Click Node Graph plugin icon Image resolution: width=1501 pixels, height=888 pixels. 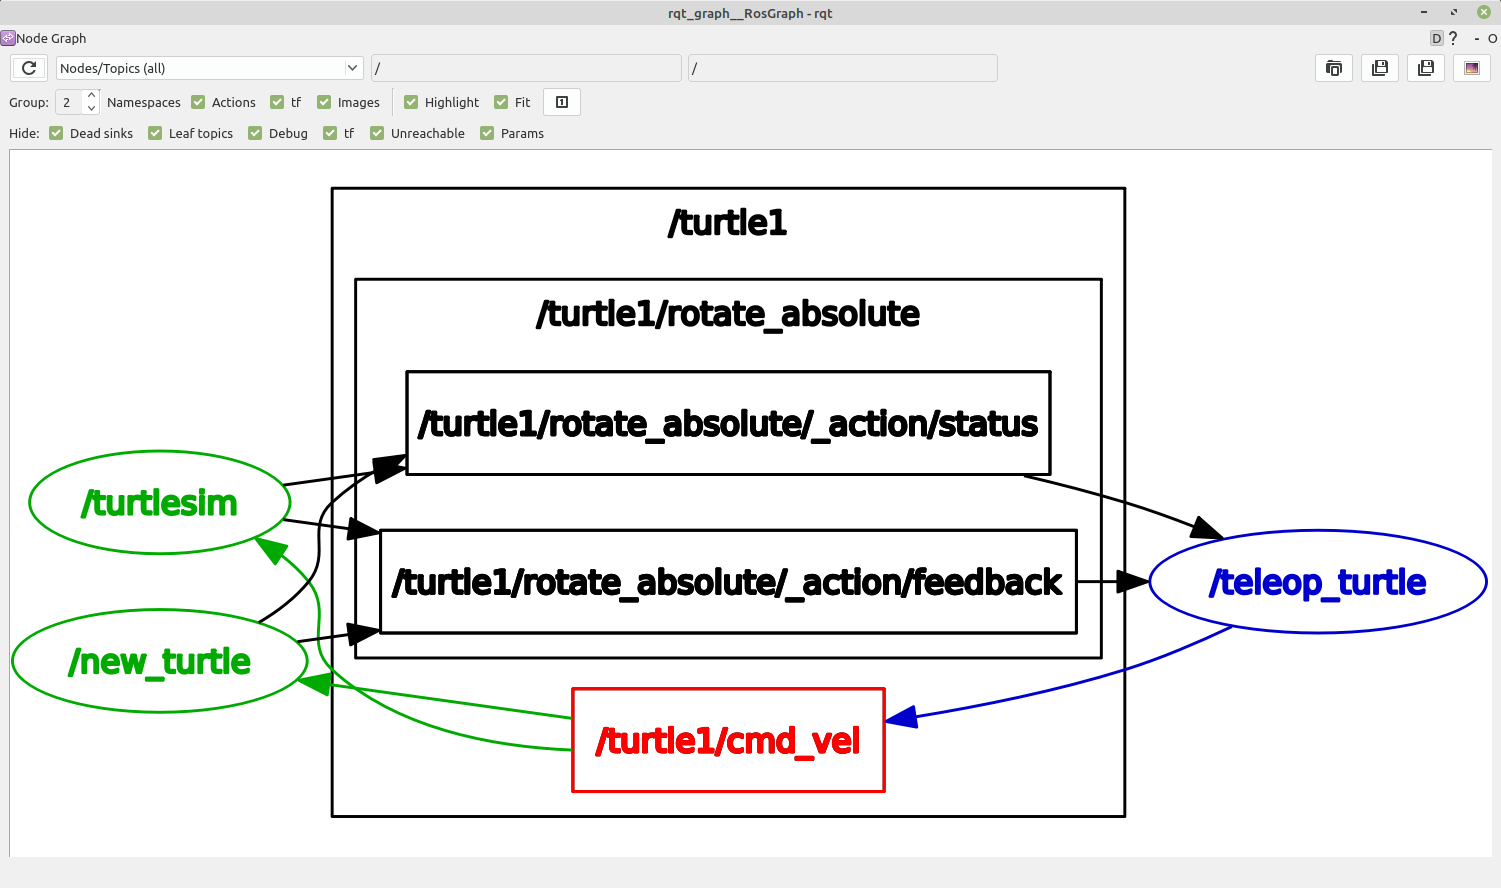[8, 38]
